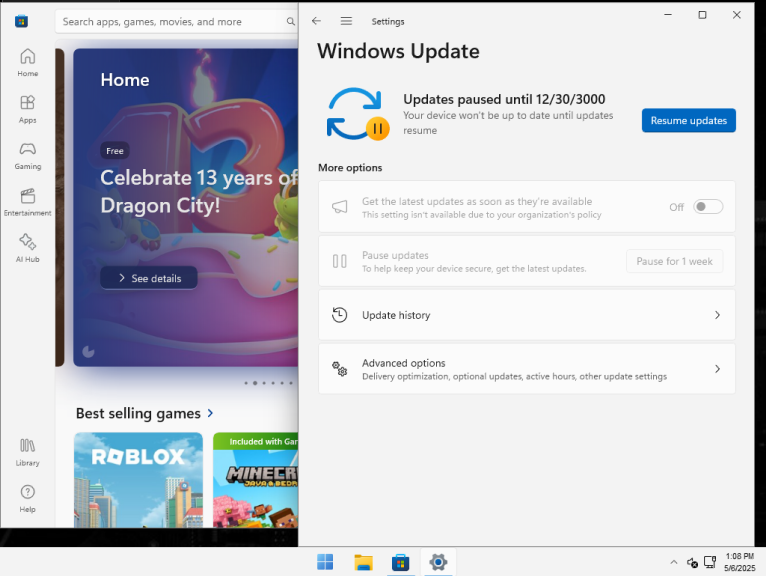
Task: Expand Advanced options chevron
Action: 717,369
